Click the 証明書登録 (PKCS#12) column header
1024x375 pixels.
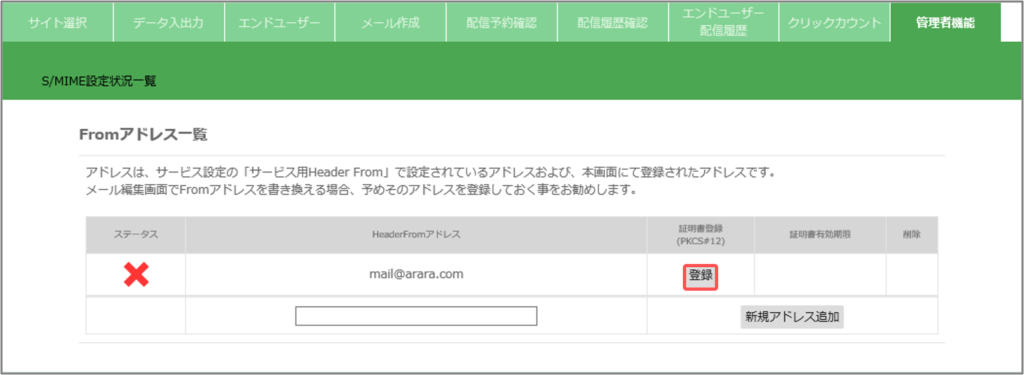point(701,235)
